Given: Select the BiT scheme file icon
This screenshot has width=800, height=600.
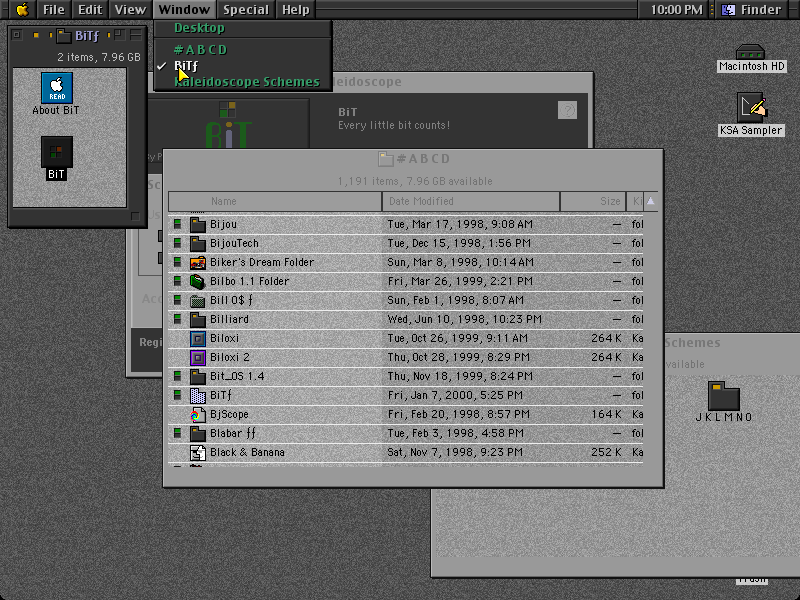Looking at the screenshot, I should tap(57, 152).
